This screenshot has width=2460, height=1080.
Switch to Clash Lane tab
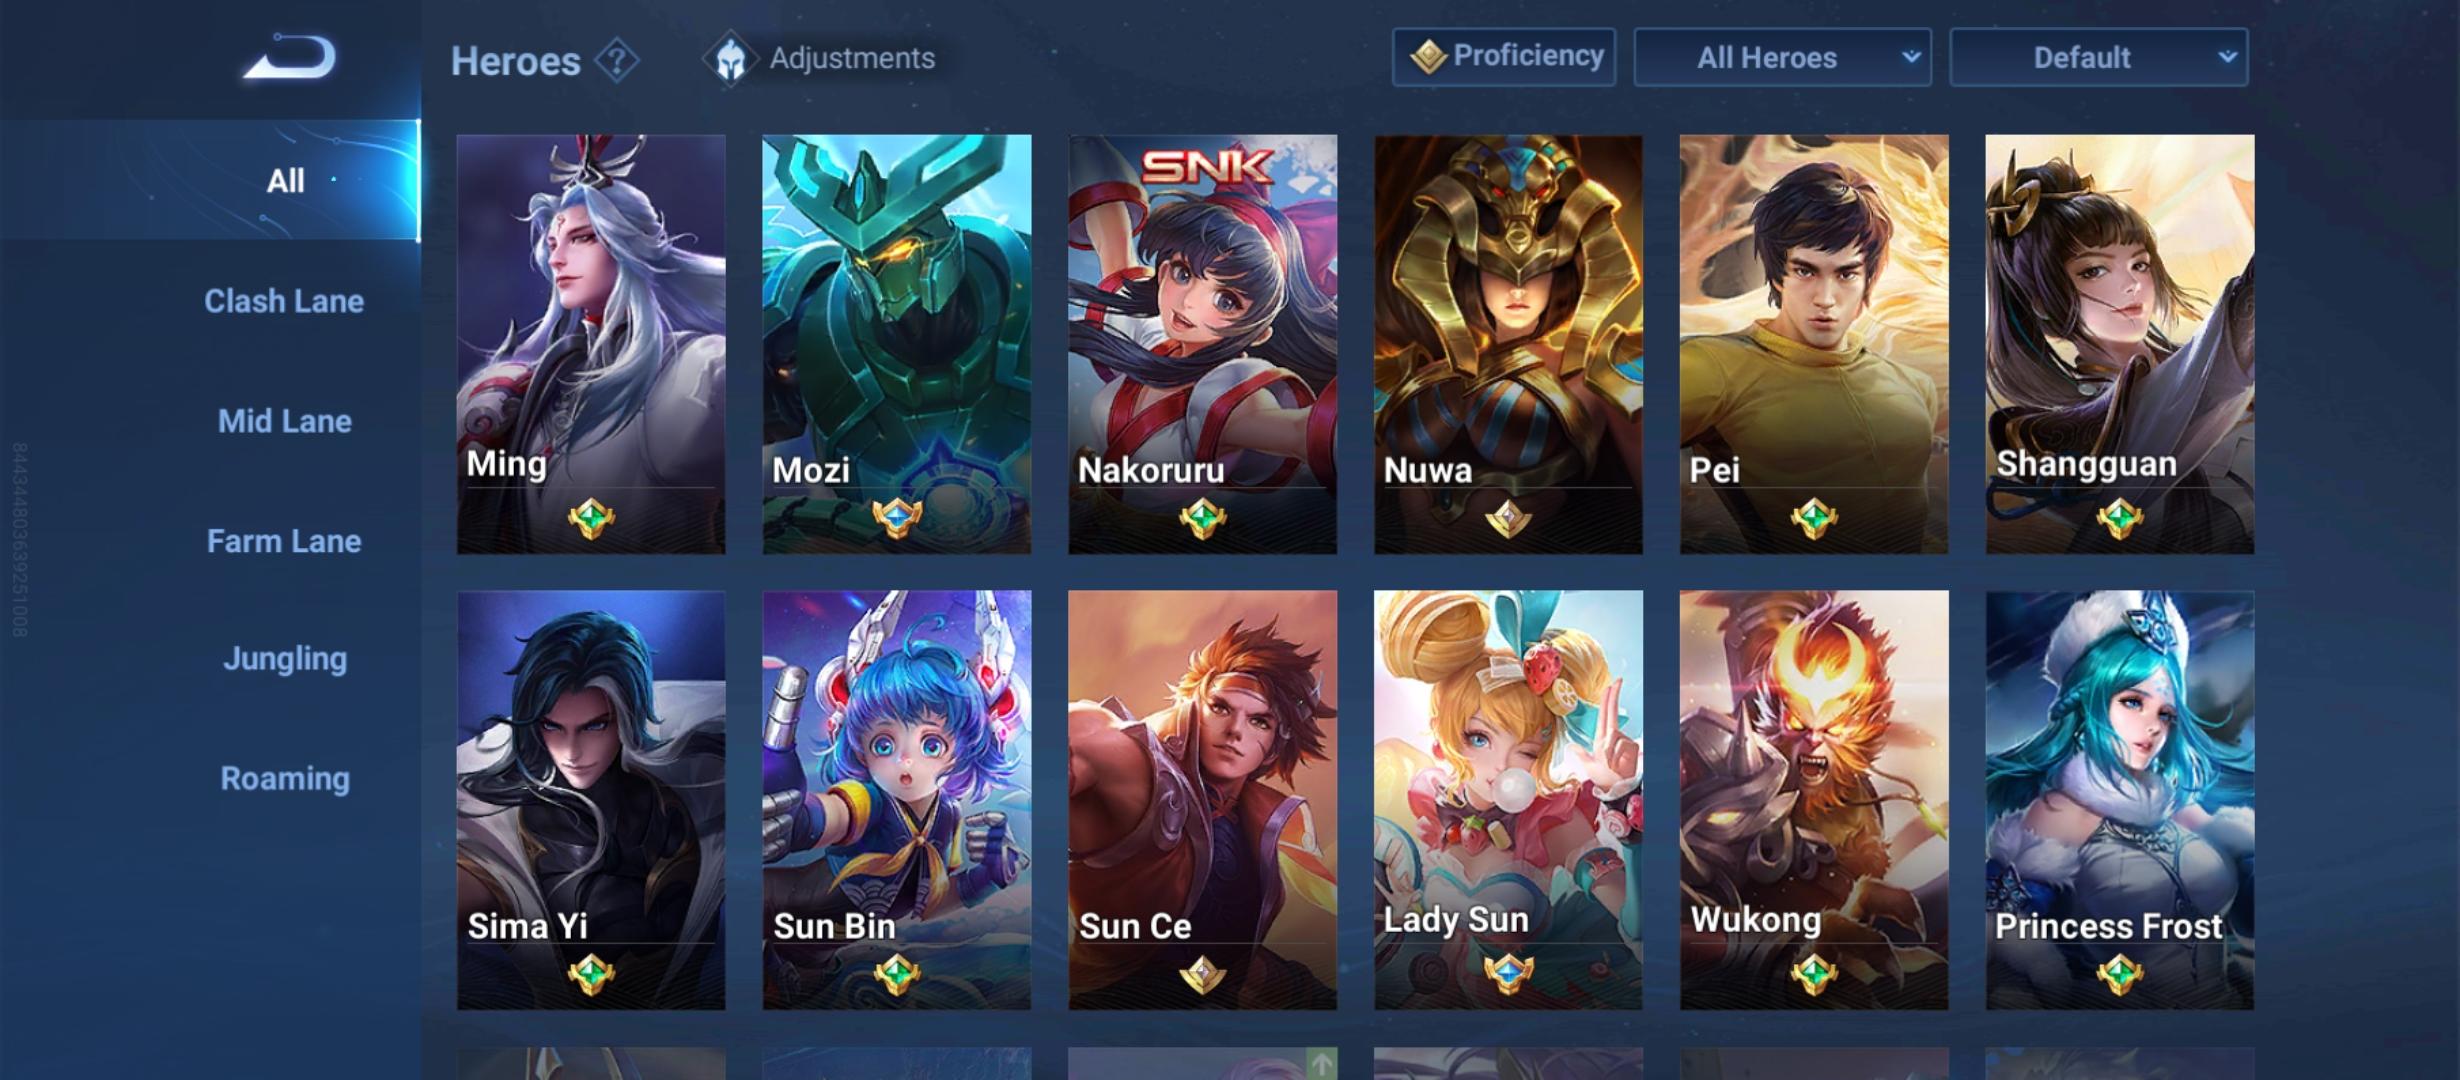point(284,301)
